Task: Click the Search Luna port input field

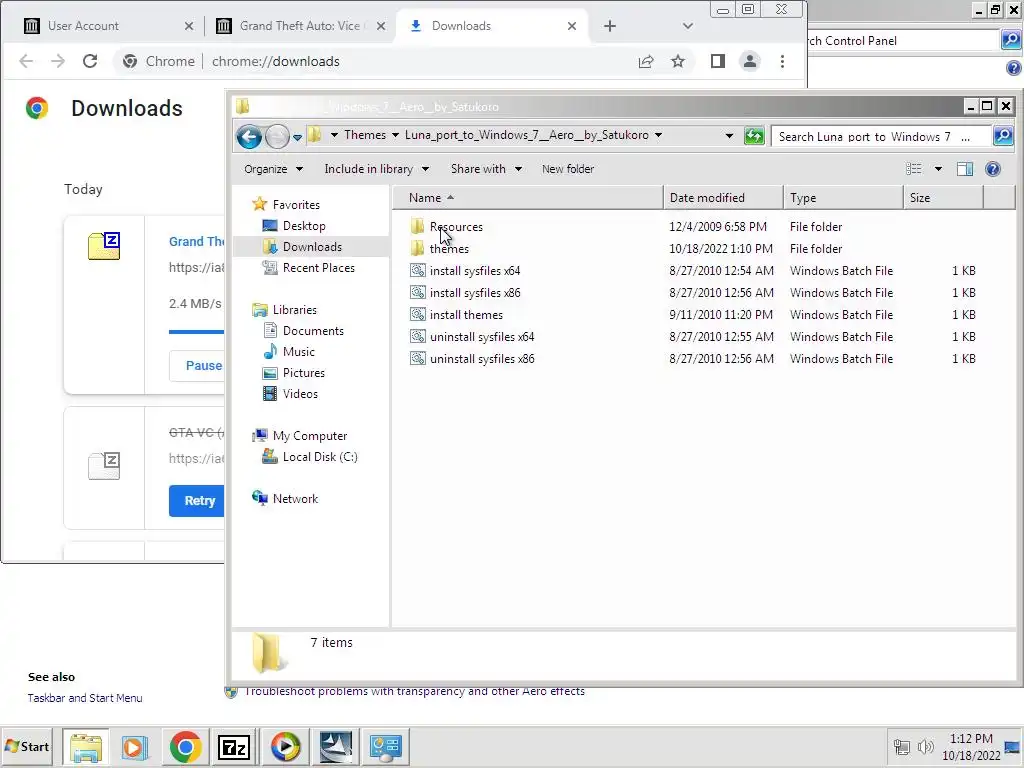Action: (x=882, y=136)
